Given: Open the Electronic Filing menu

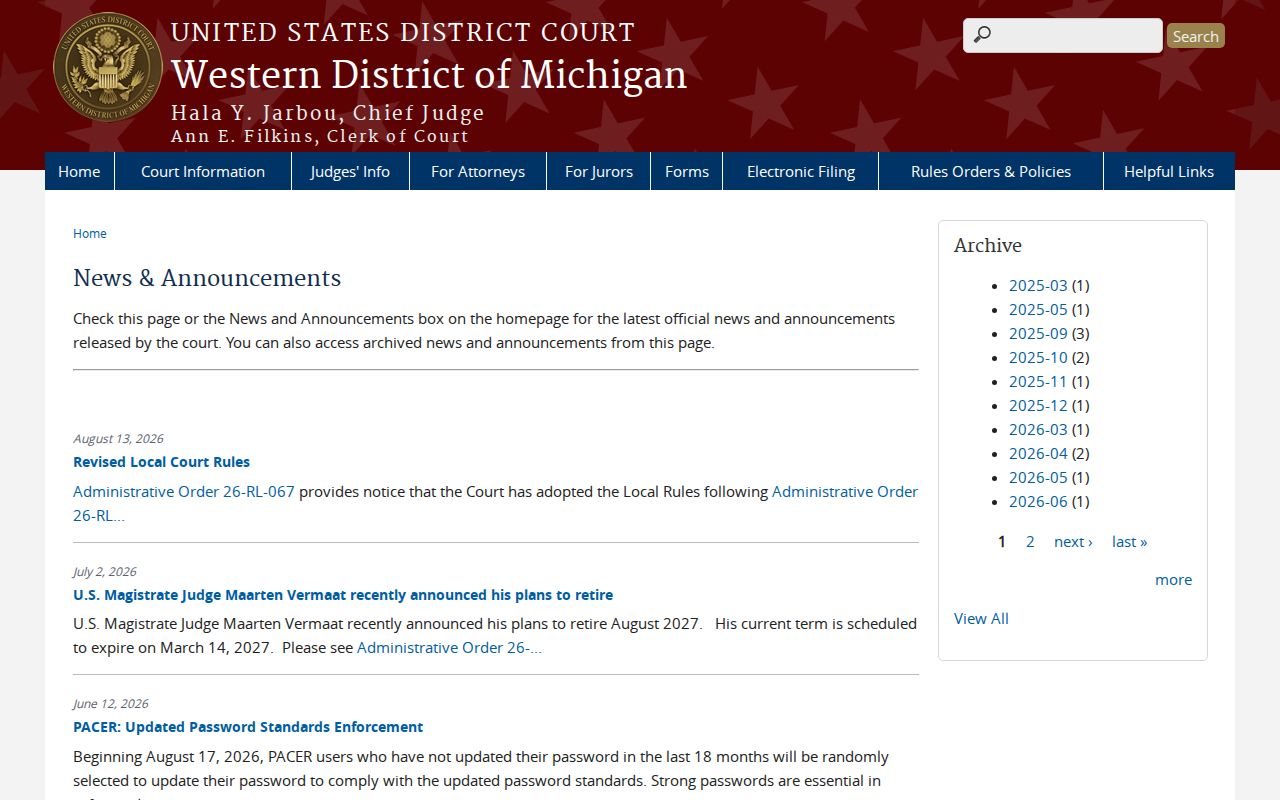Looking at the screenshot, I should [801, 171].
